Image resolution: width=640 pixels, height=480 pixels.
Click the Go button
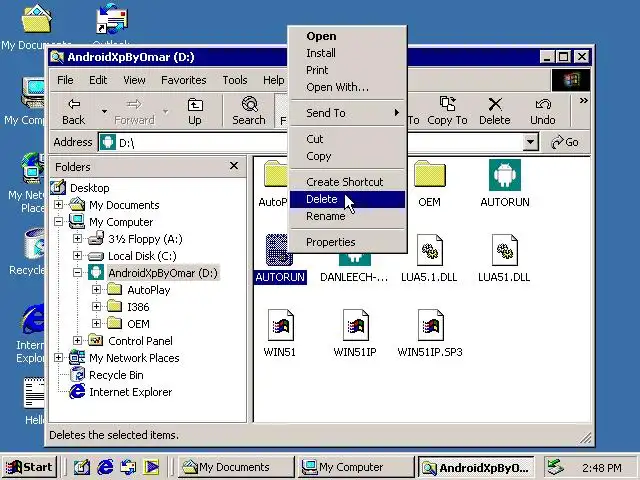coord(565,142)
